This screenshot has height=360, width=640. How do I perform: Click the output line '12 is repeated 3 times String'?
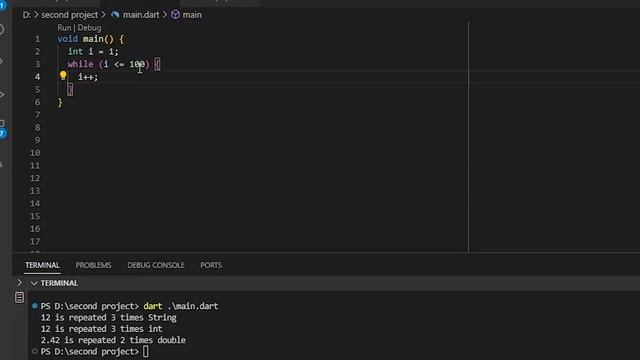[109, 318]
